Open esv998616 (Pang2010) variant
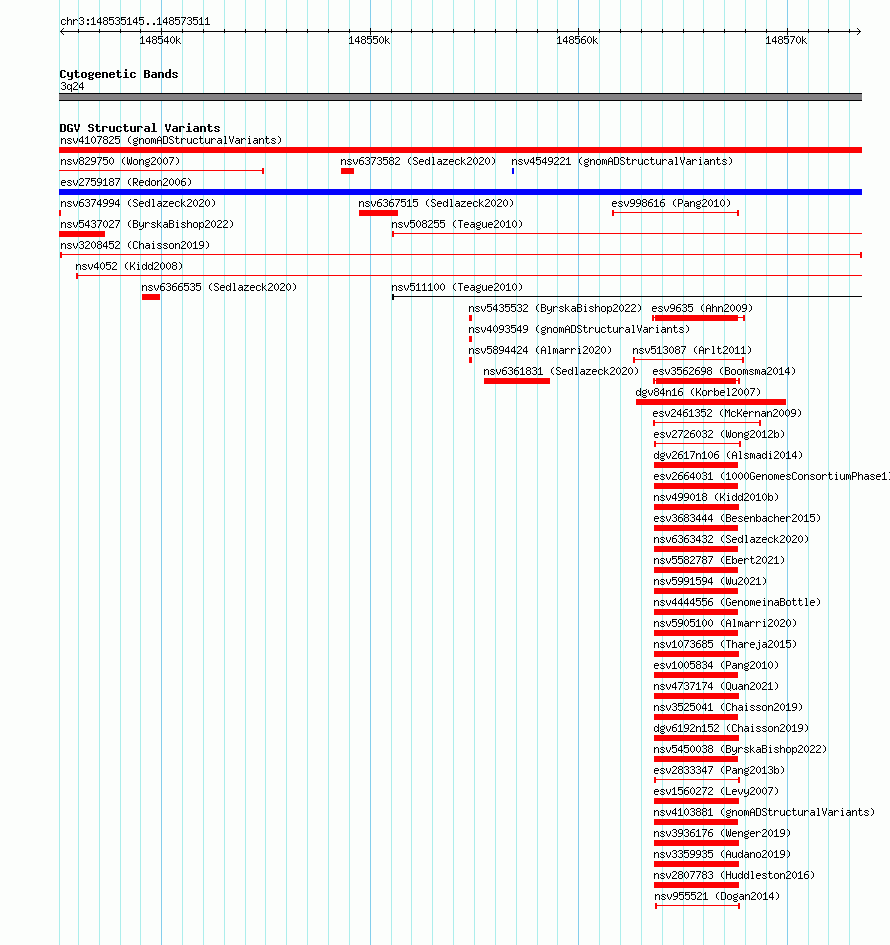The image size is (890, 945). [671, 203]
